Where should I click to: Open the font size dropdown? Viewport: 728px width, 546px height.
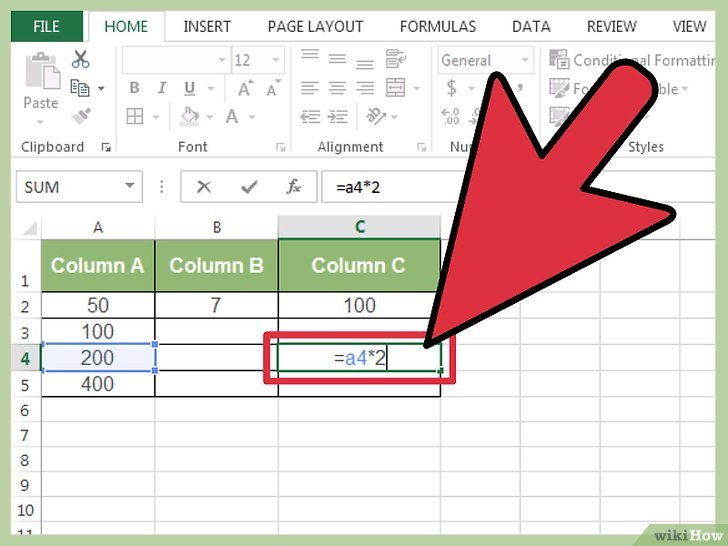coord(276,60)
